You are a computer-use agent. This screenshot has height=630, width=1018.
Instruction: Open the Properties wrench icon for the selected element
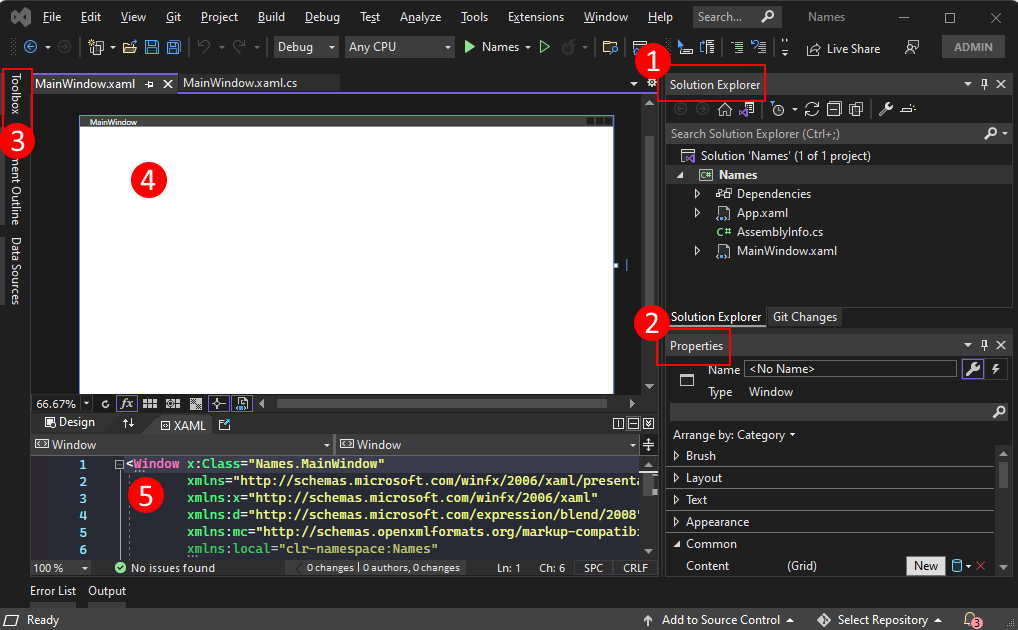click(x=972, y=369)
